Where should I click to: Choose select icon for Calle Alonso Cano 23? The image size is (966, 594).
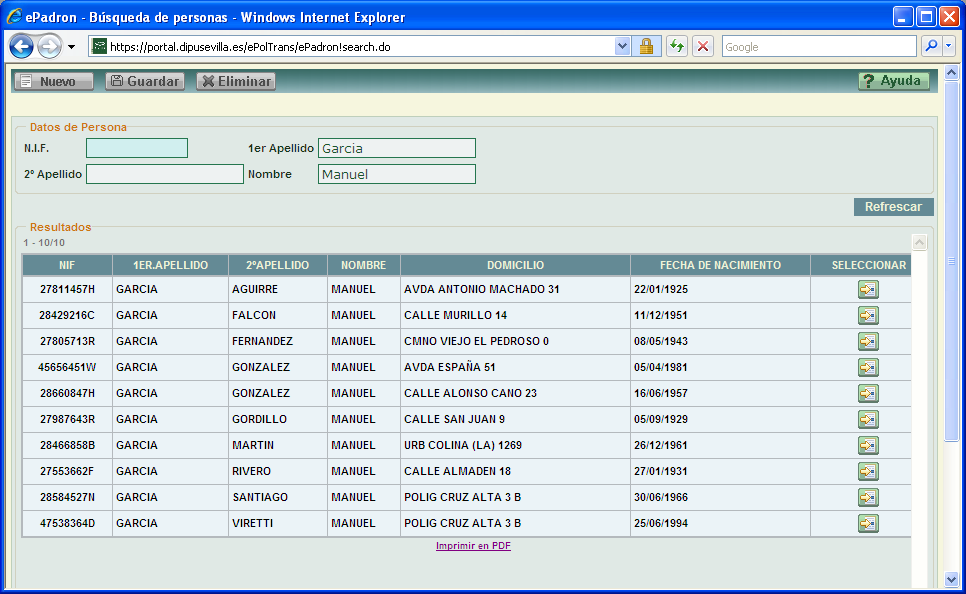click(x=868, y=393)
